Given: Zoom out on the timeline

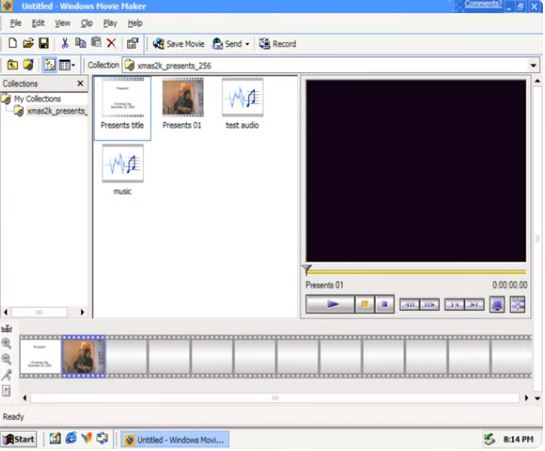Looking at the screenshot, I should (7, 359).
